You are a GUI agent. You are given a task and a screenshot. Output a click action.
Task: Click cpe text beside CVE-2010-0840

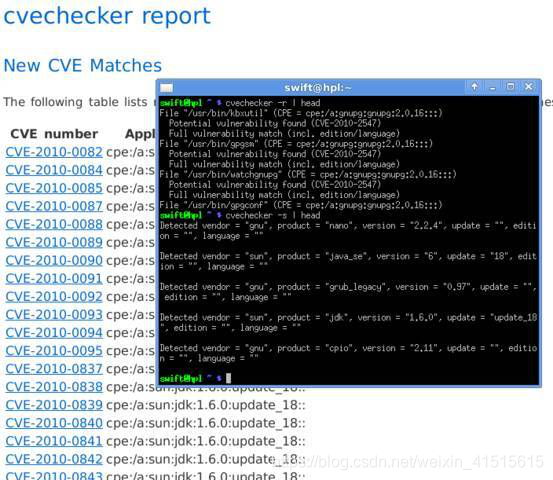tap(206, 423)
